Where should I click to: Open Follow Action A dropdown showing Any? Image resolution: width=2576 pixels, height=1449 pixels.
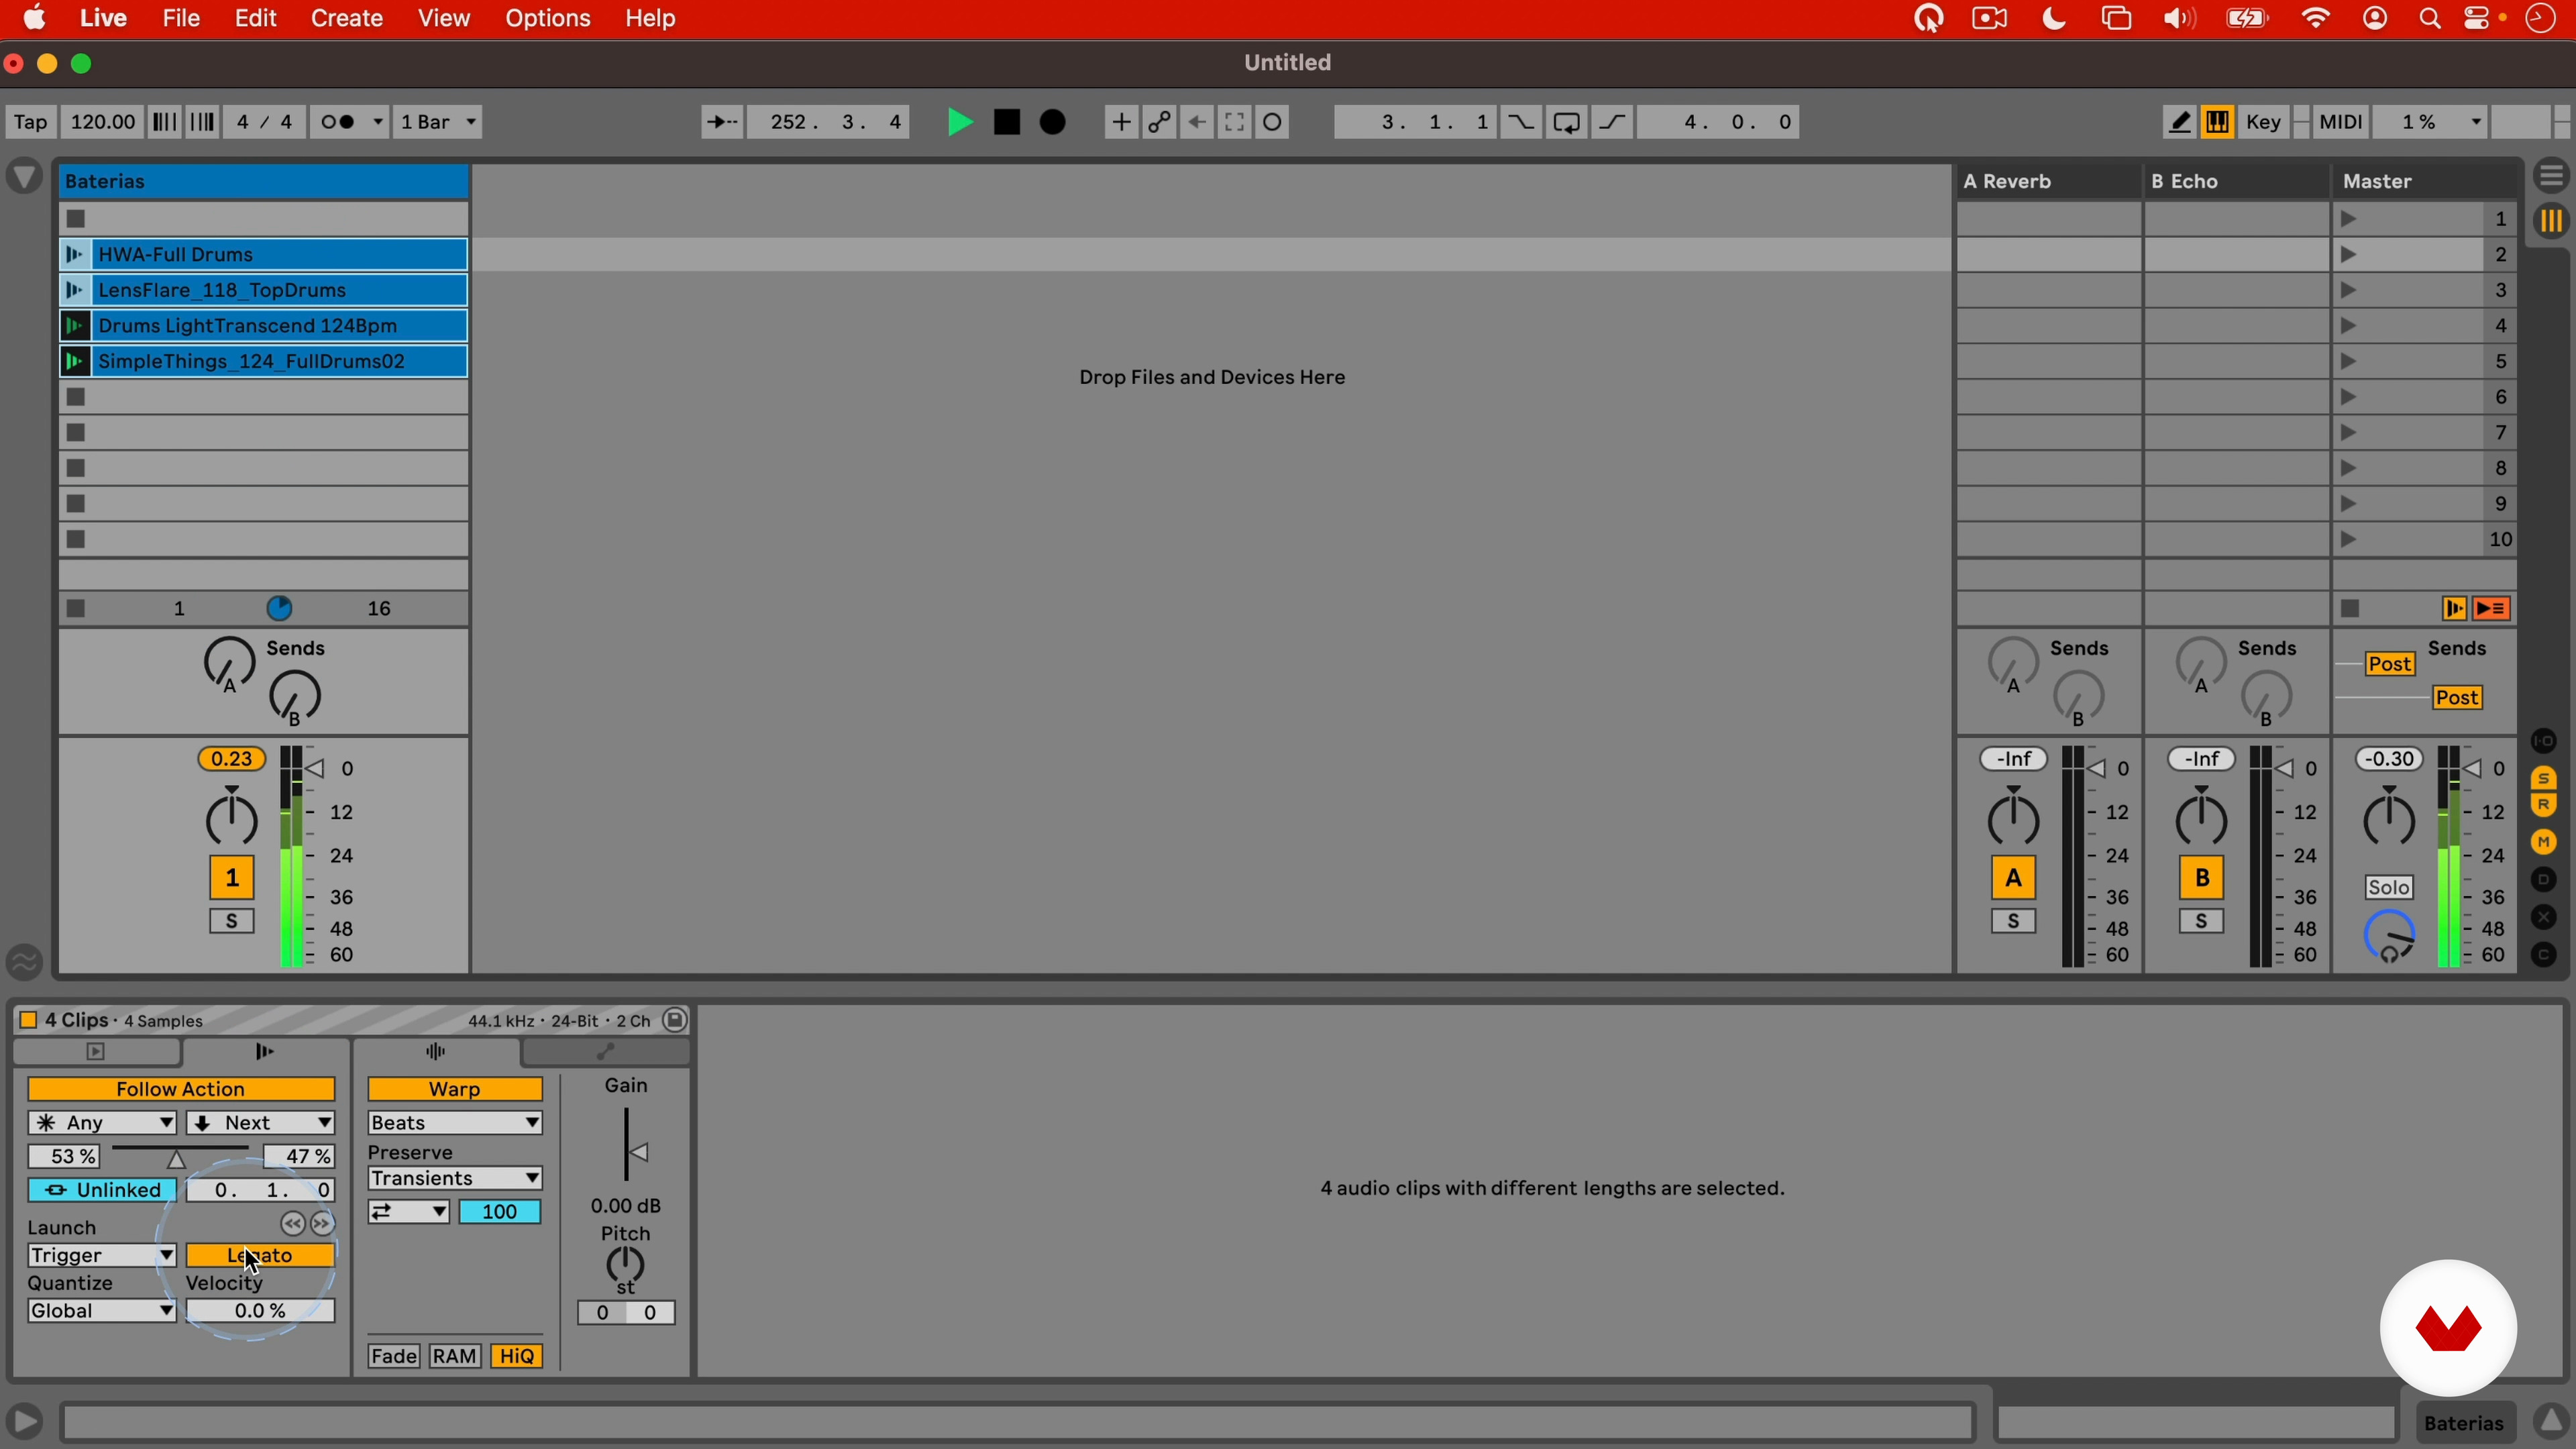coord(102,1124)
